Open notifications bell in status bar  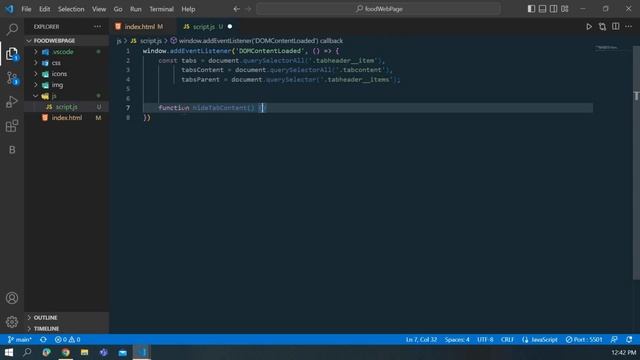(629, 340)
